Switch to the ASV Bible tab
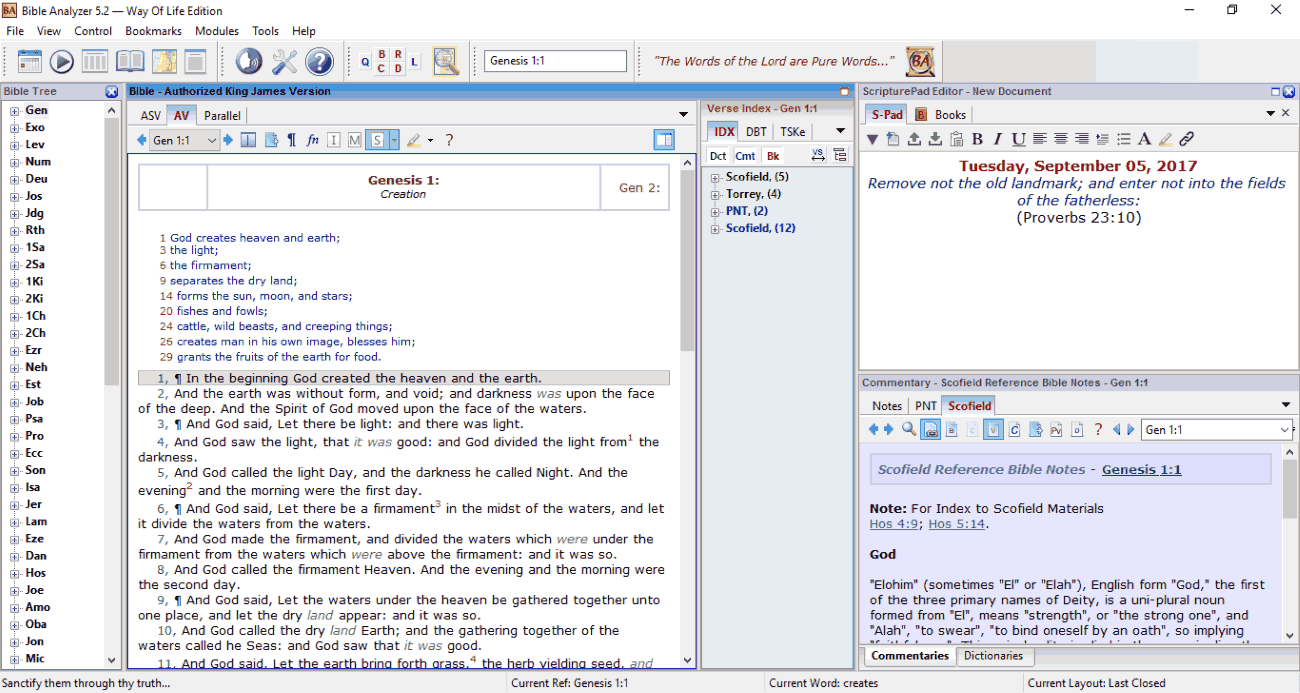Image resolution: width=1300 pixels, height=693 pixels. click(x=150, y=115)
